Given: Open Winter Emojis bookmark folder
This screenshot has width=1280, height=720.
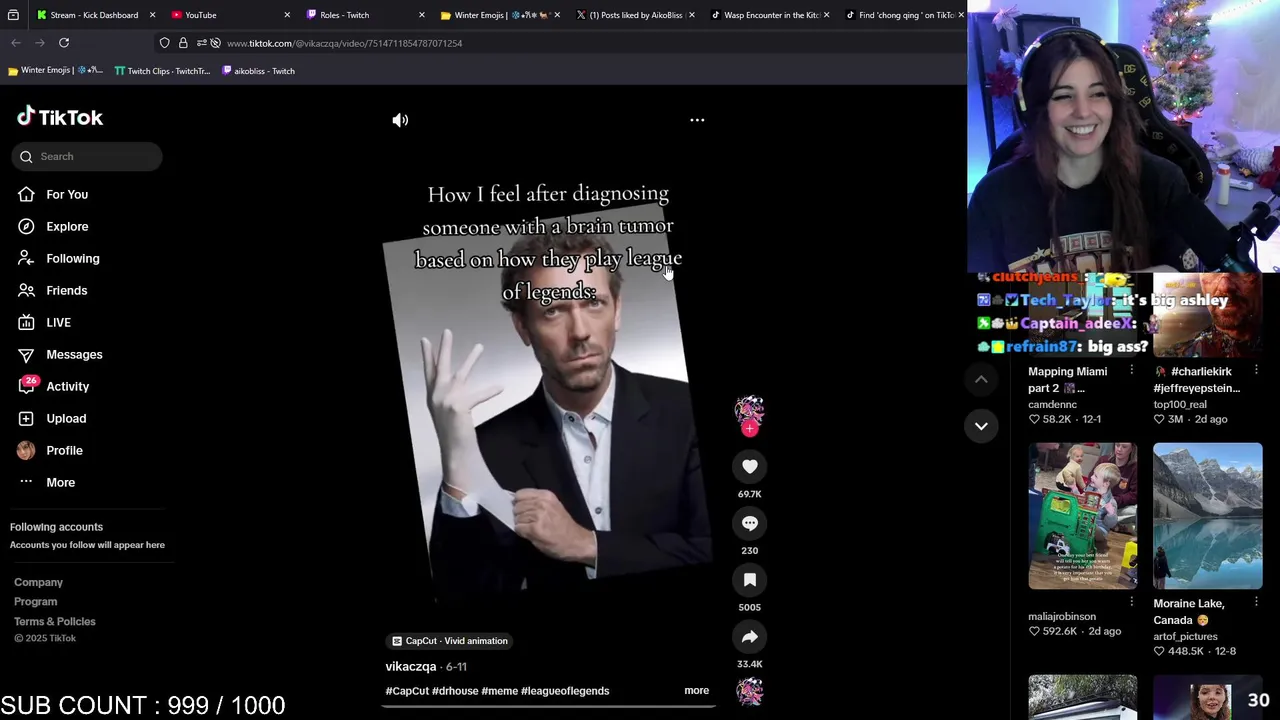Looking at the screenshot, I should pos(55,71).
